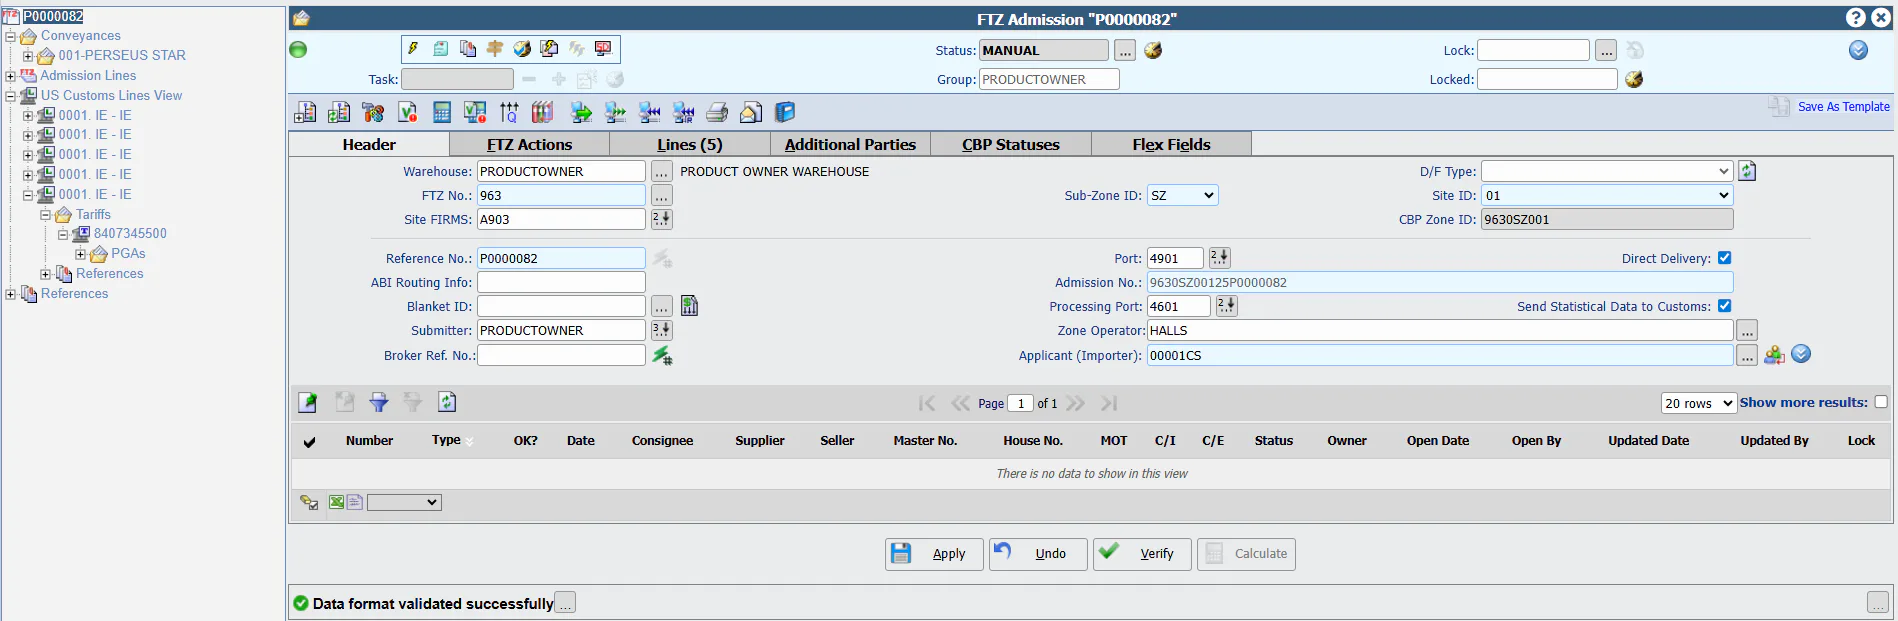Collapse the Tariffs tree node
Viewport: 1898px width, 621px height.
pyautogui.click(x=46, y=215)
